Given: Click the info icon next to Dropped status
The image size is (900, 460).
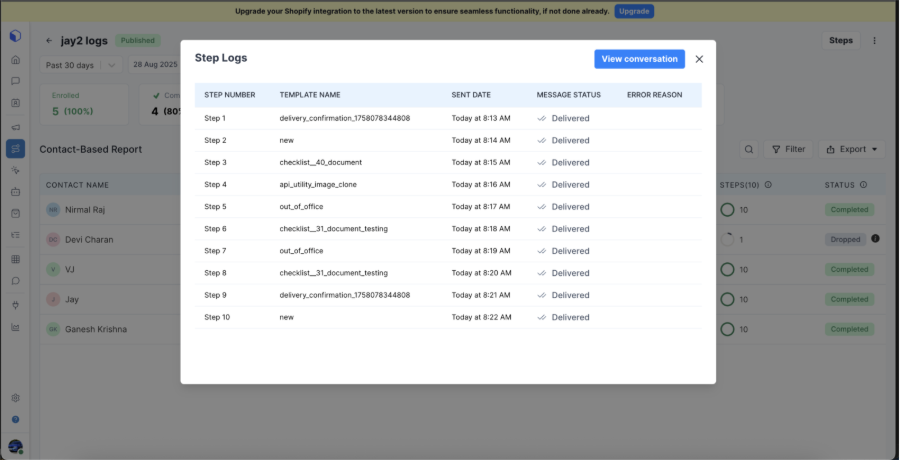Looking at the screenshot, I should point(875,239).
